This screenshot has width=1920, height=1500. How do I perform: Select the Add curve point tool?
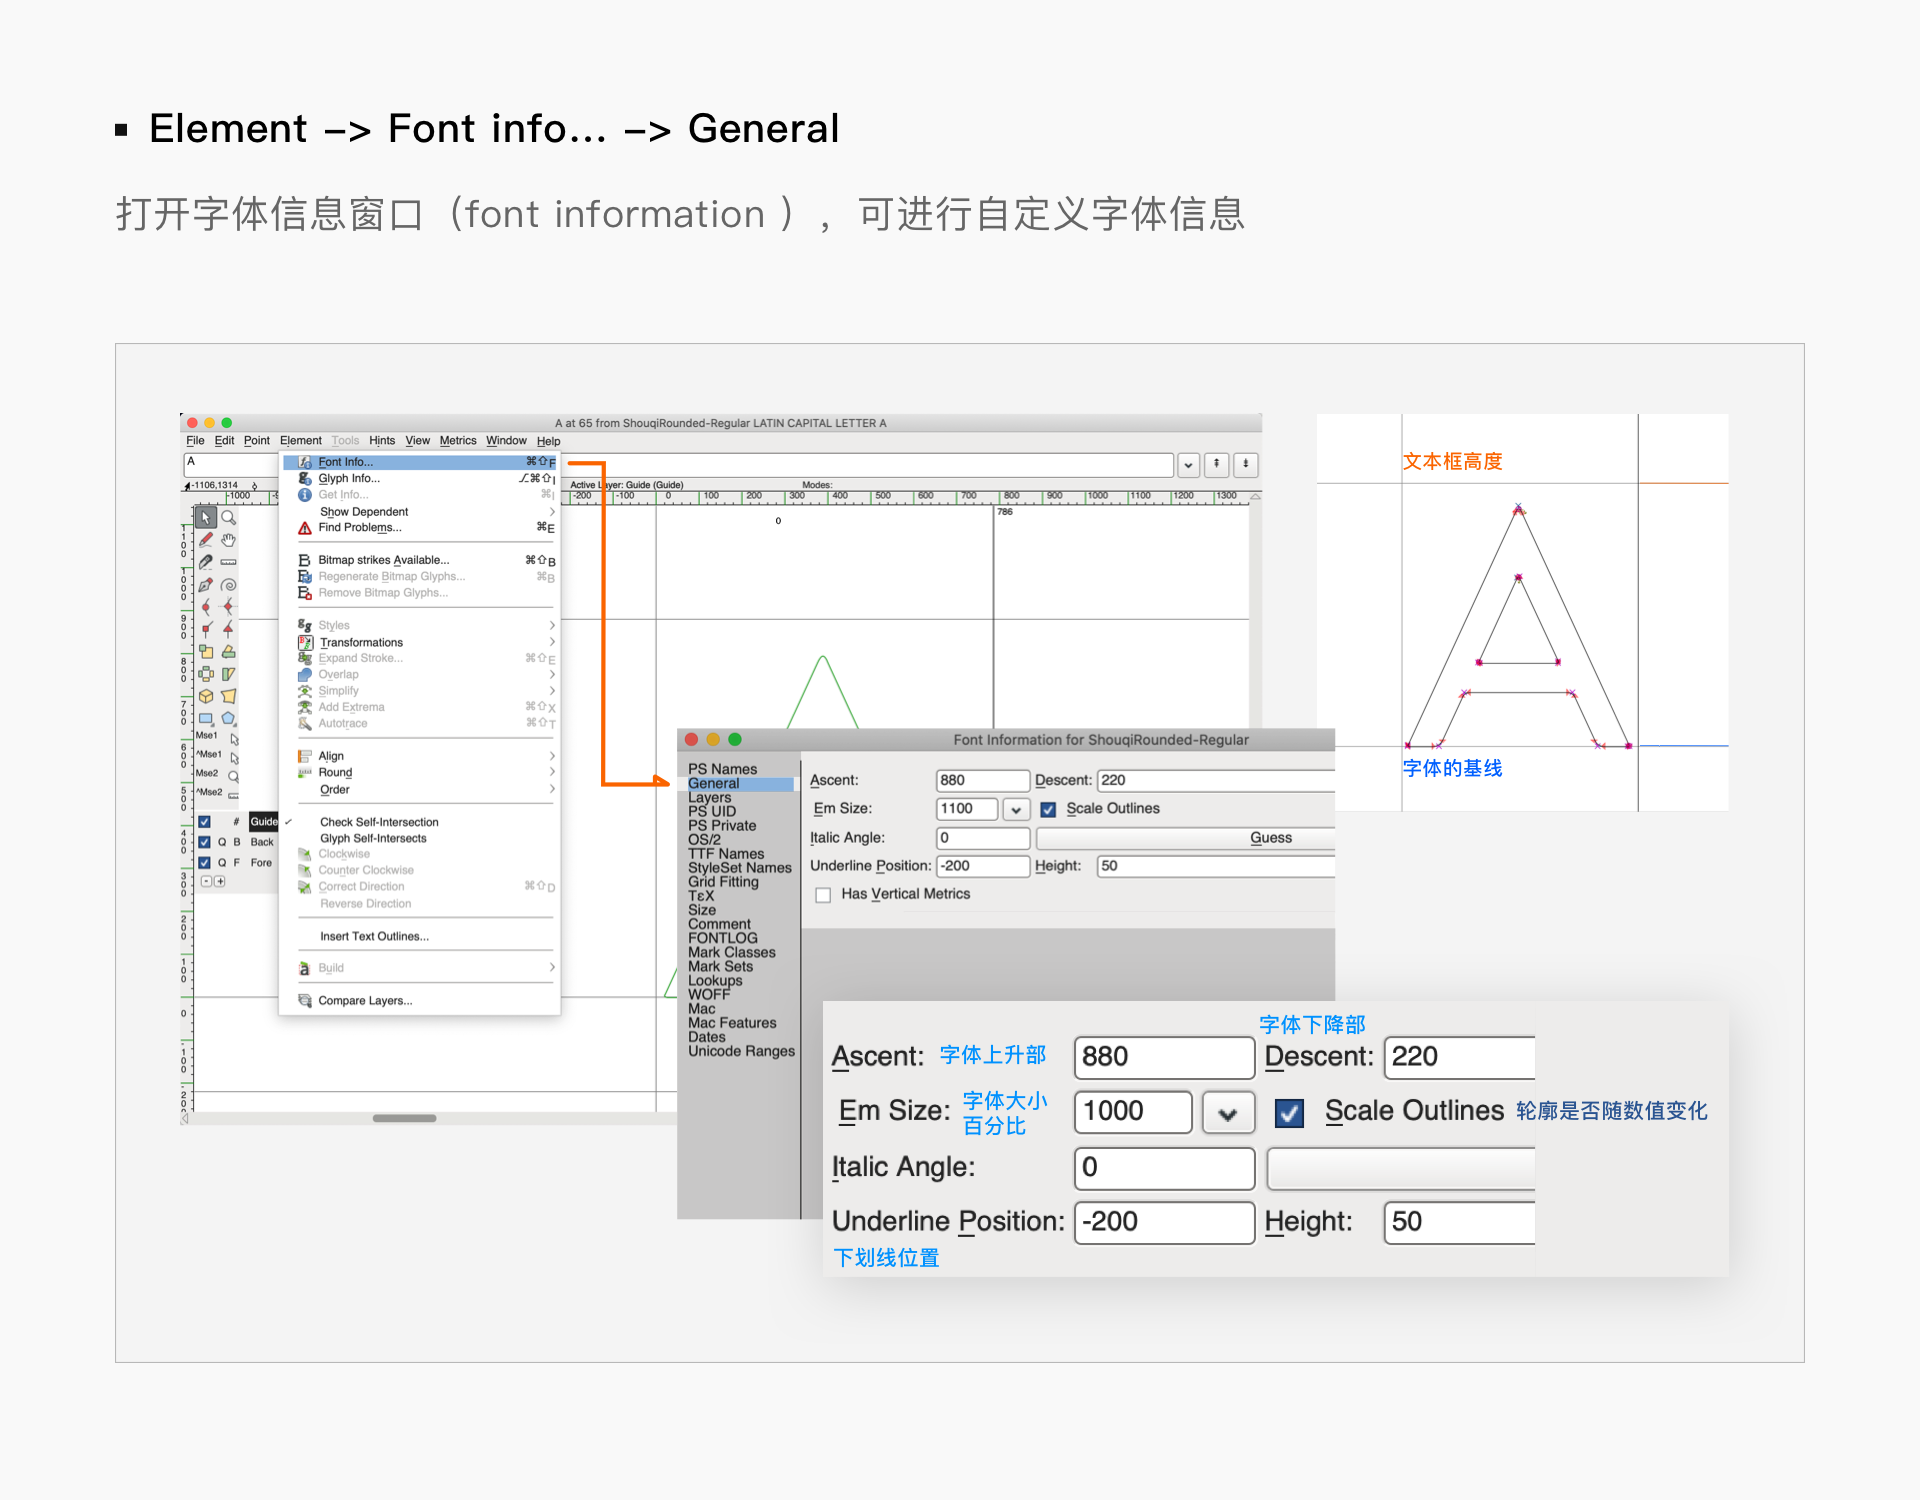205,607
